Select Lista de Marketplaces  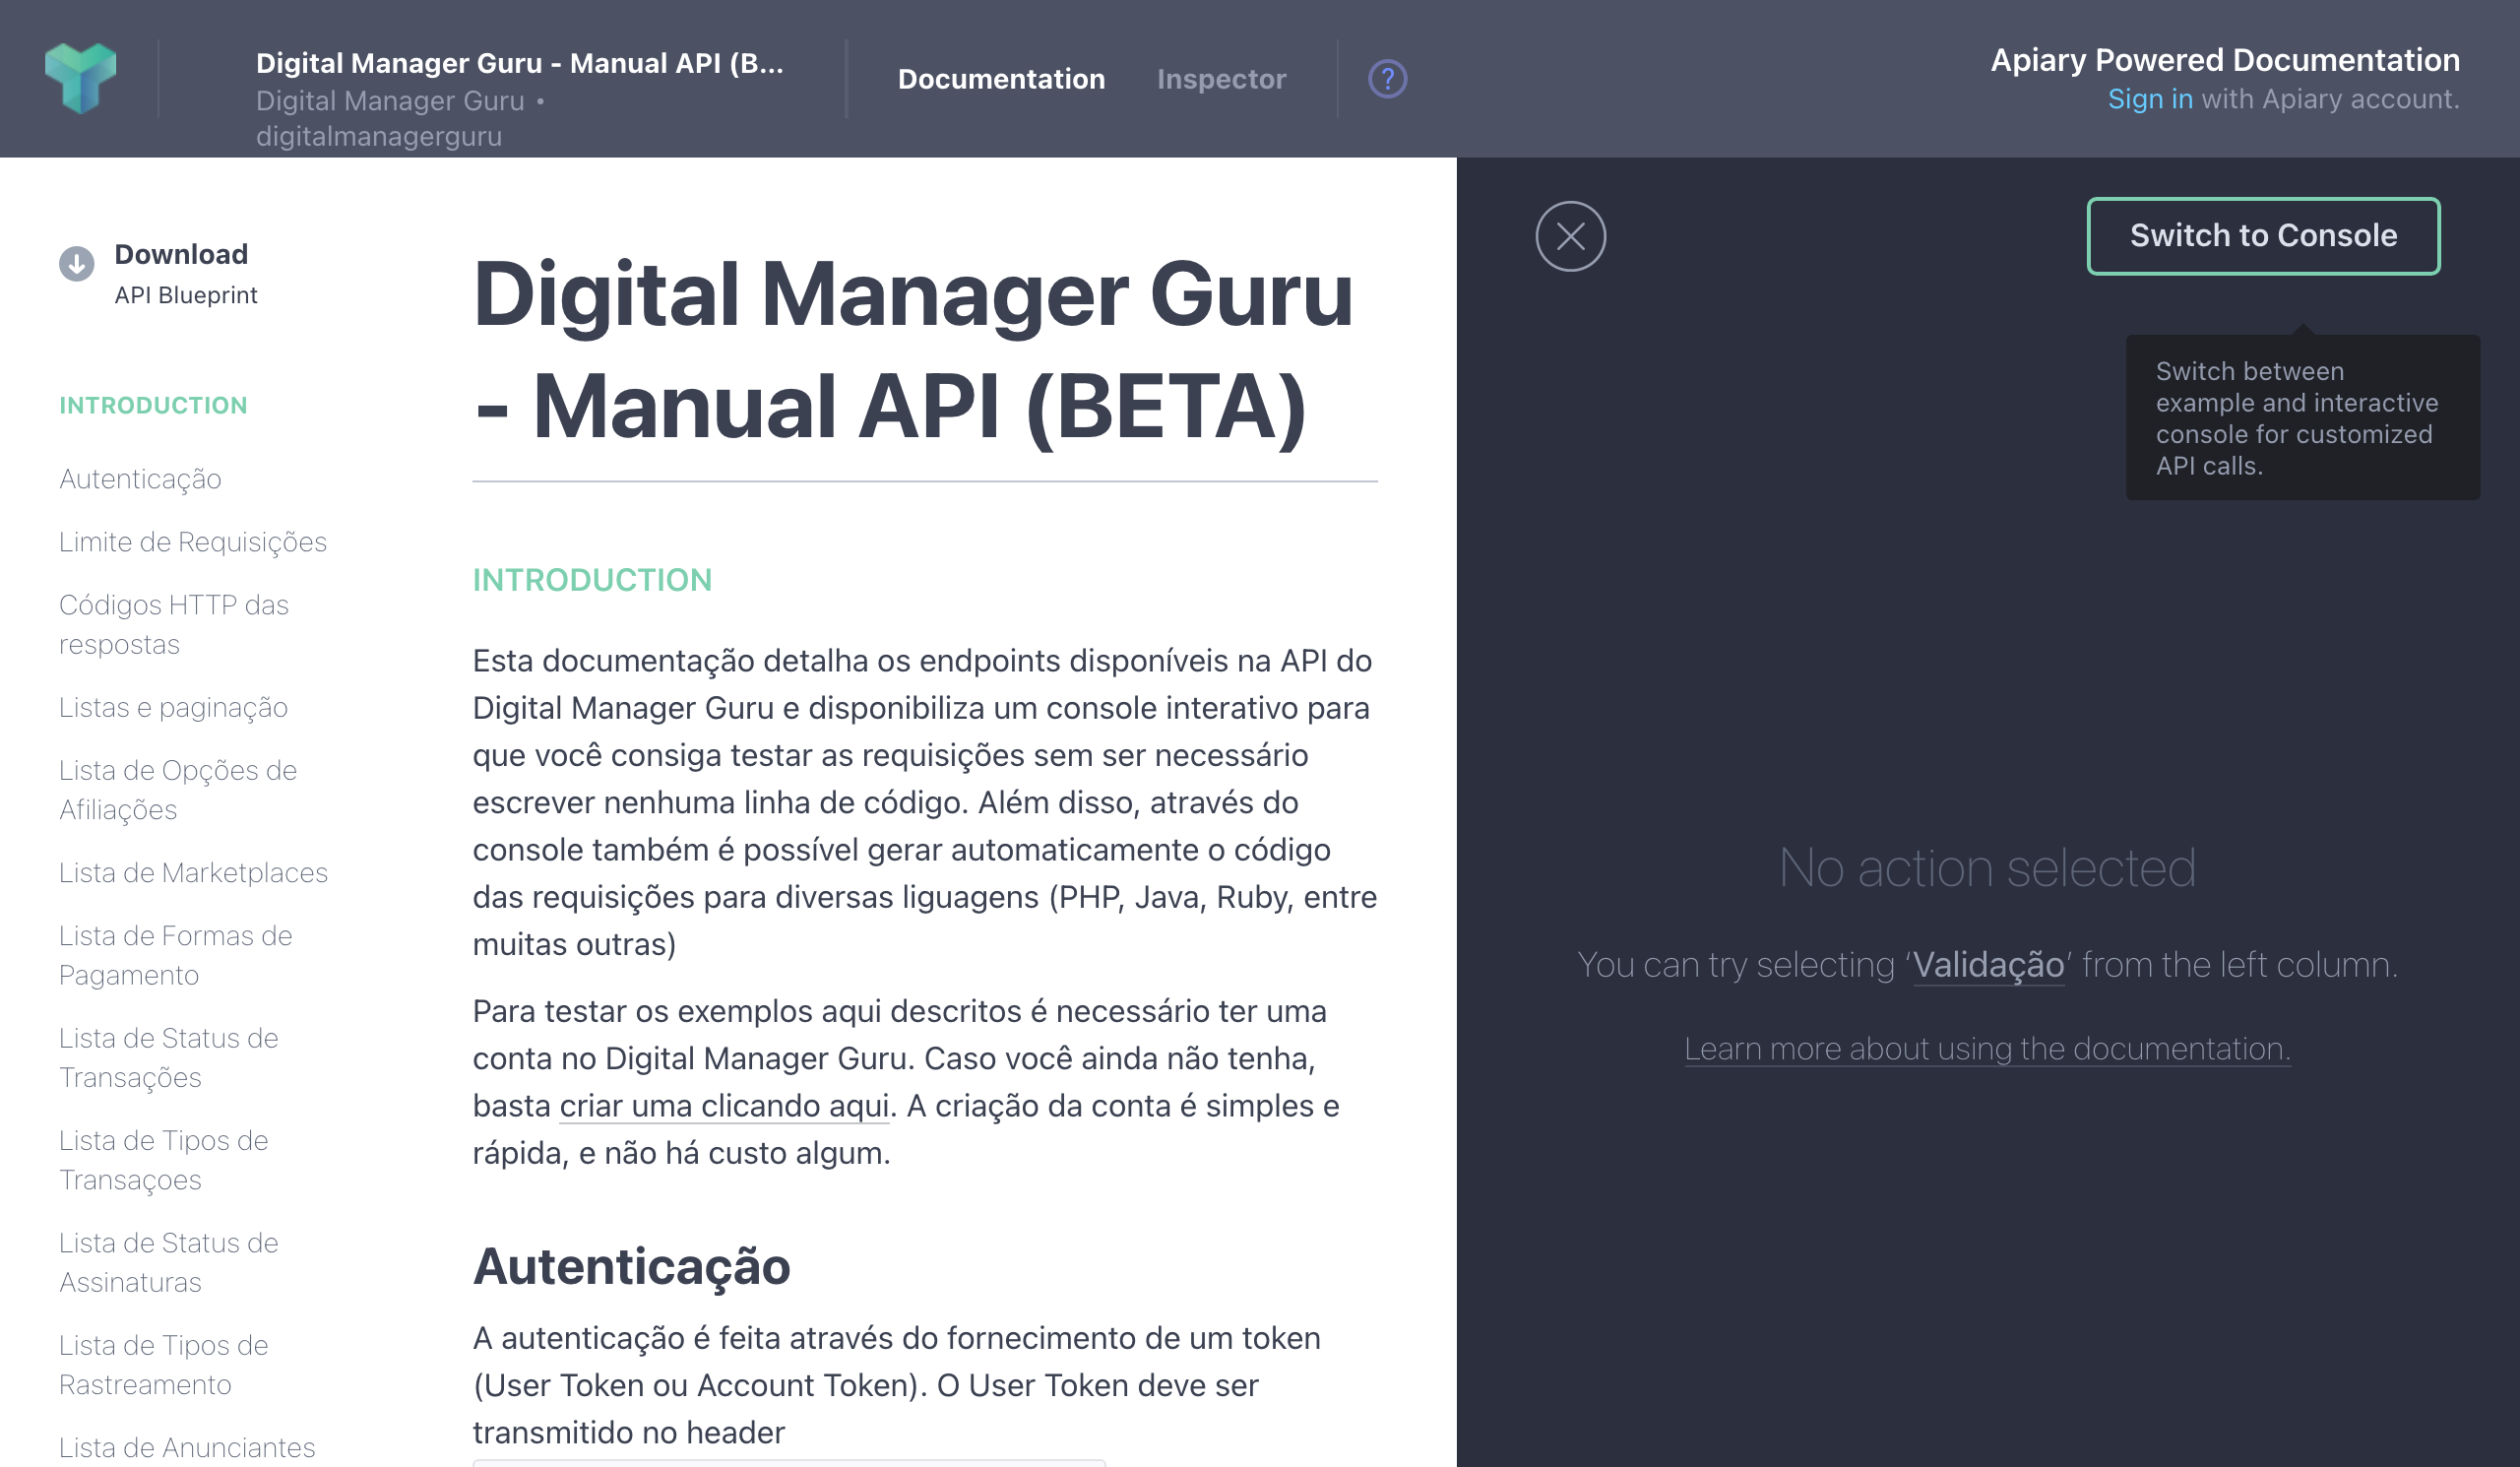click(x=193, y=873)
